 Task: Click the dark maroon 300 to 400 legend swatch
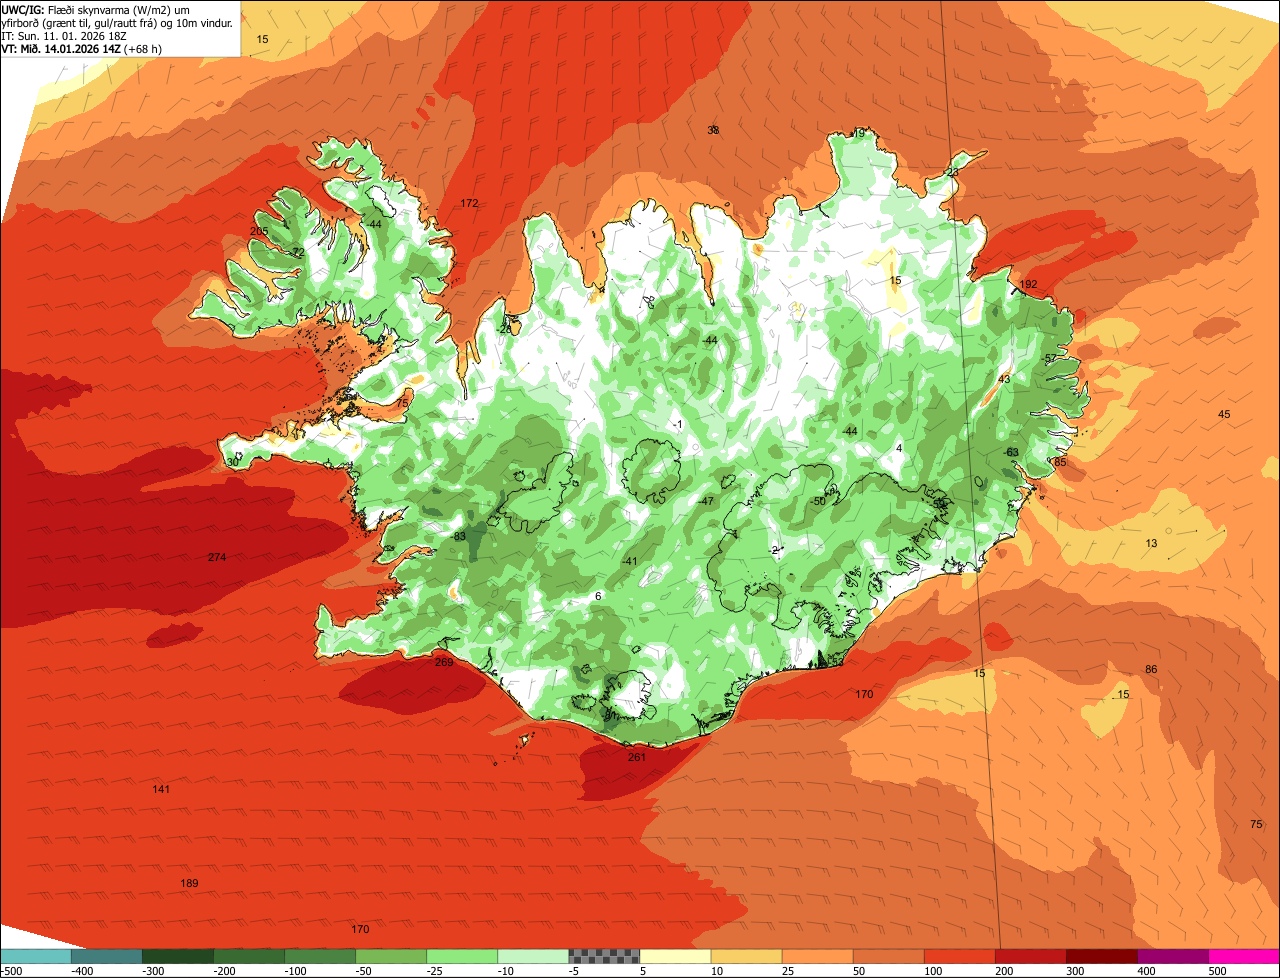click(1101, 956)
